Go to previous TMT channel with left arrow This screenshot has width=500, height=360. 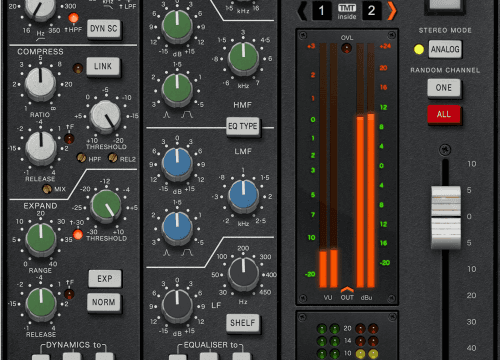303,11
